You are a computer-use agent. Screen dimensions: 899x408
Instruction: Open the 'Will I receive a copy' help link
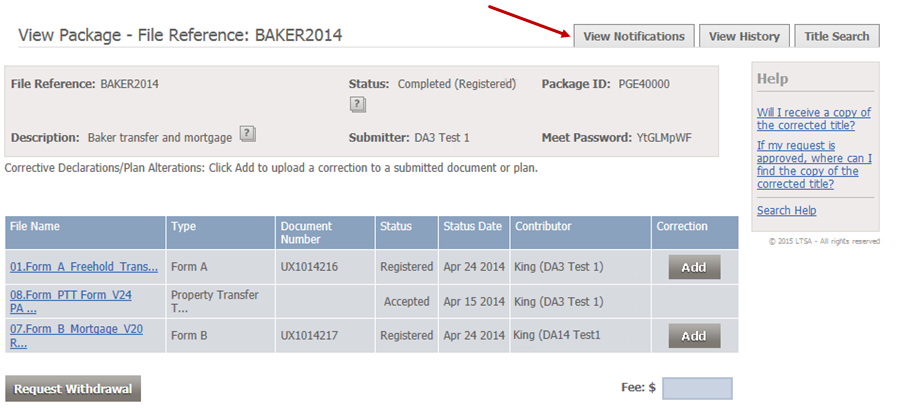[814, 119]
